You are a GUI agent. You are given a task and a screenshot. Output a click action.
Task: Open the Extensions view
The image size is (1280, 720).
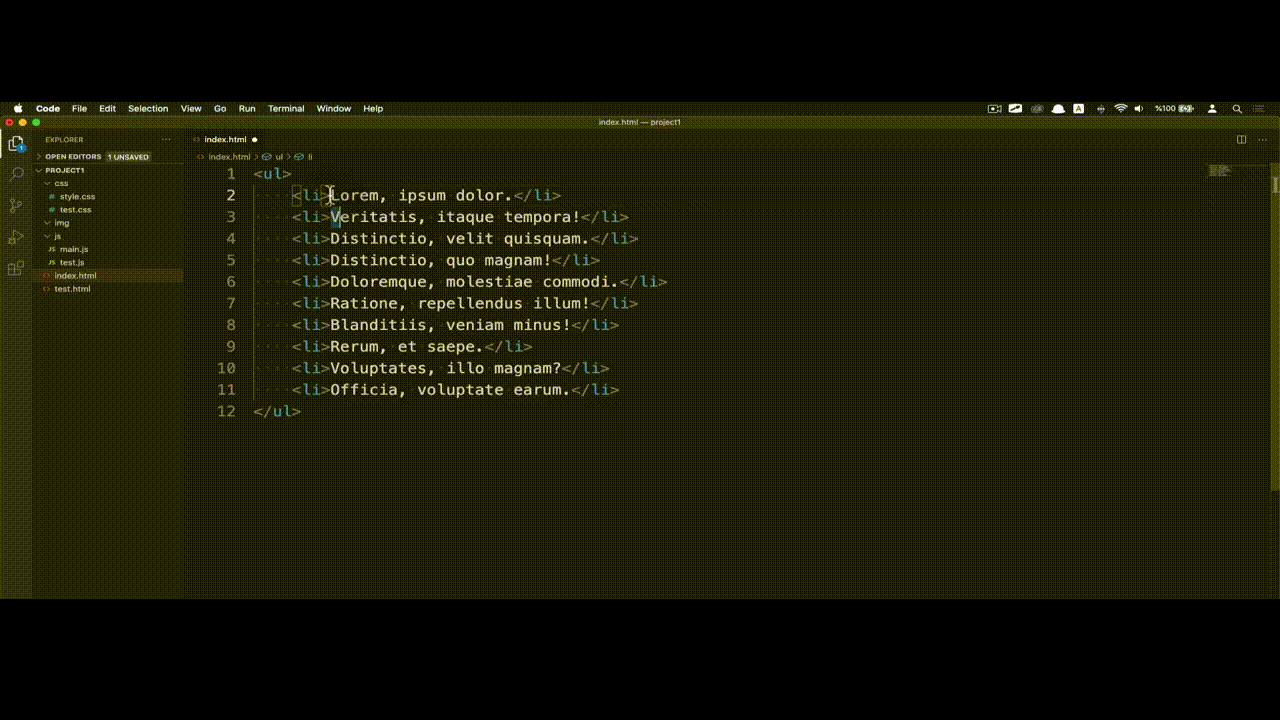tap(16, 268)
